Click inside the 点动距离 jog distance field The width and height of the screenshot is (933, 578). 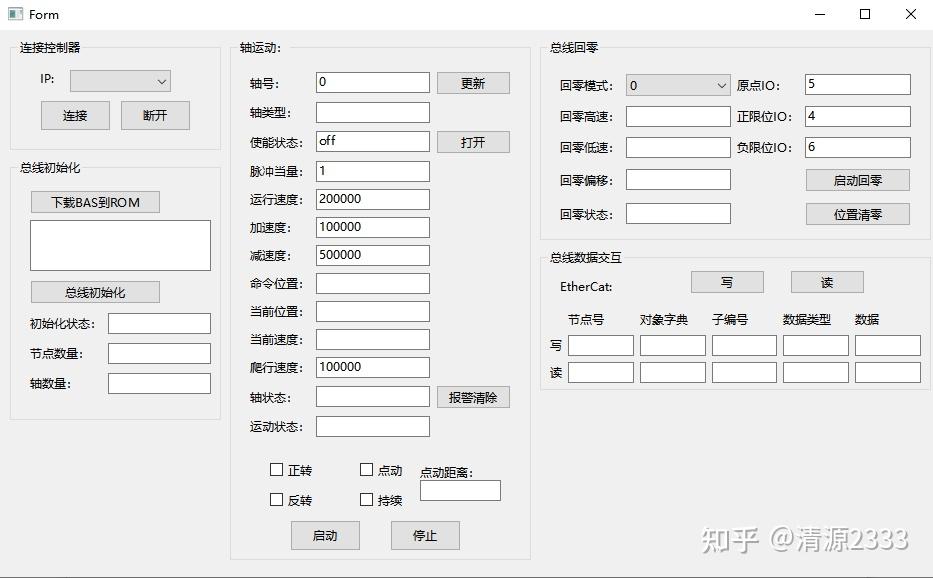(460, 490)
